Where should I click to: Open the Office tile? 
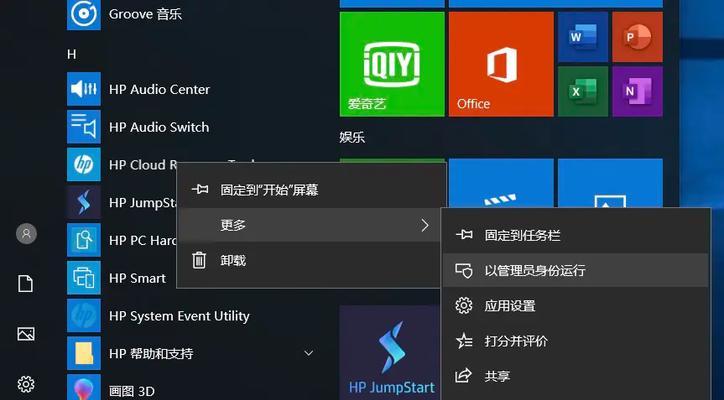(x=501, y=64)
